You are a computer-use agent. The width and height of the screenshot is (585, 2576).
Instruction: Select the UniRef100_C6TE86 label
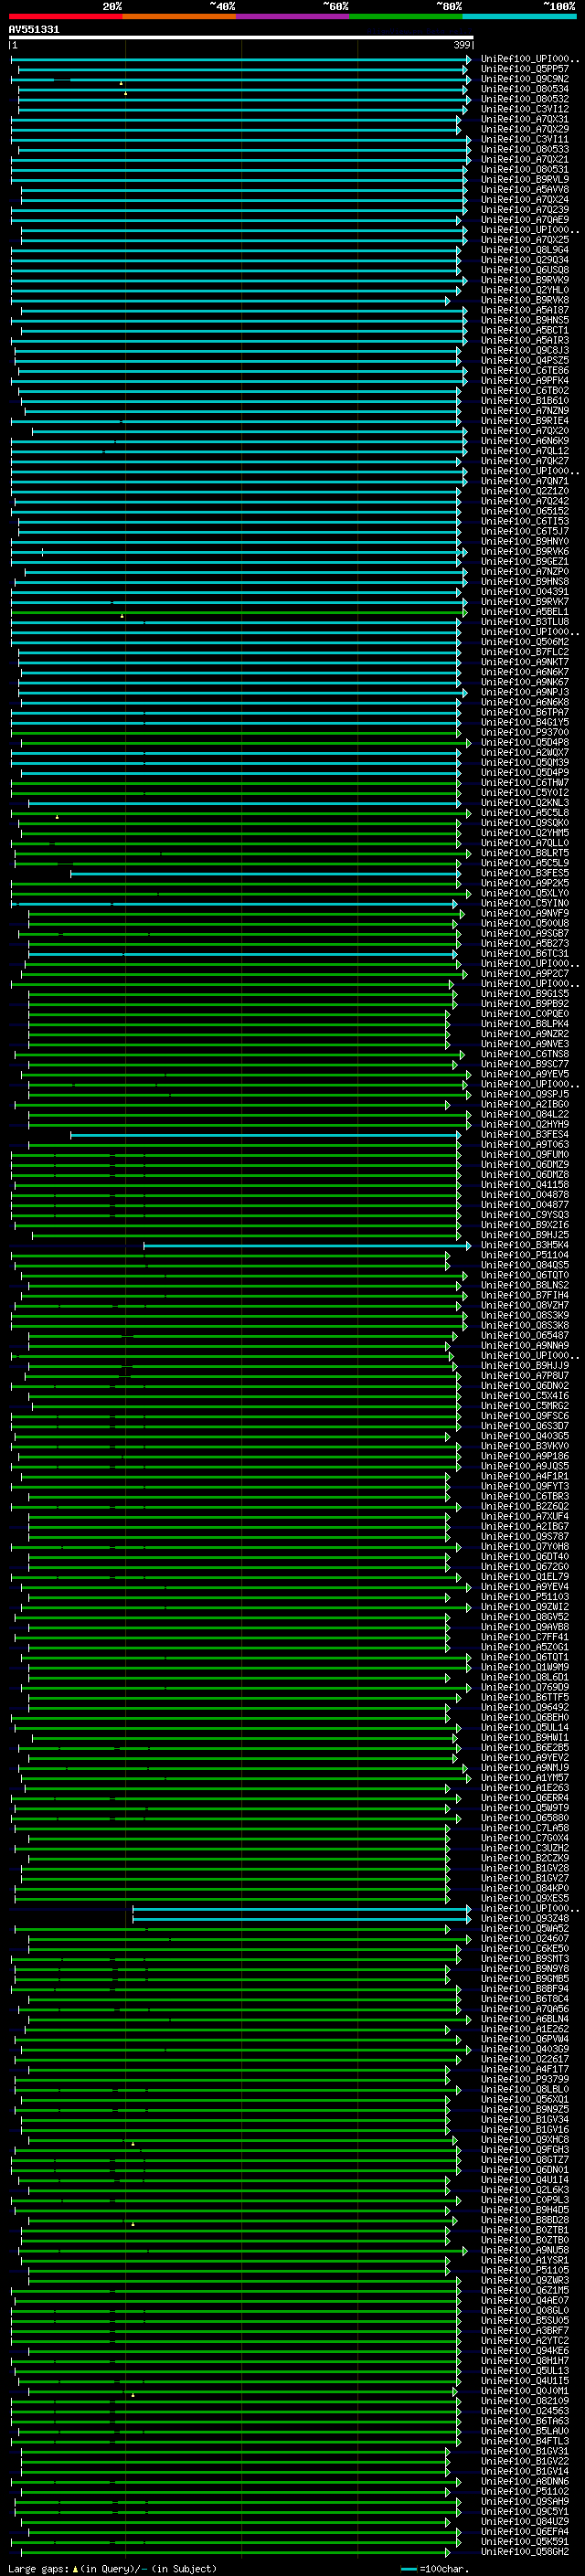tap(524, 371)
